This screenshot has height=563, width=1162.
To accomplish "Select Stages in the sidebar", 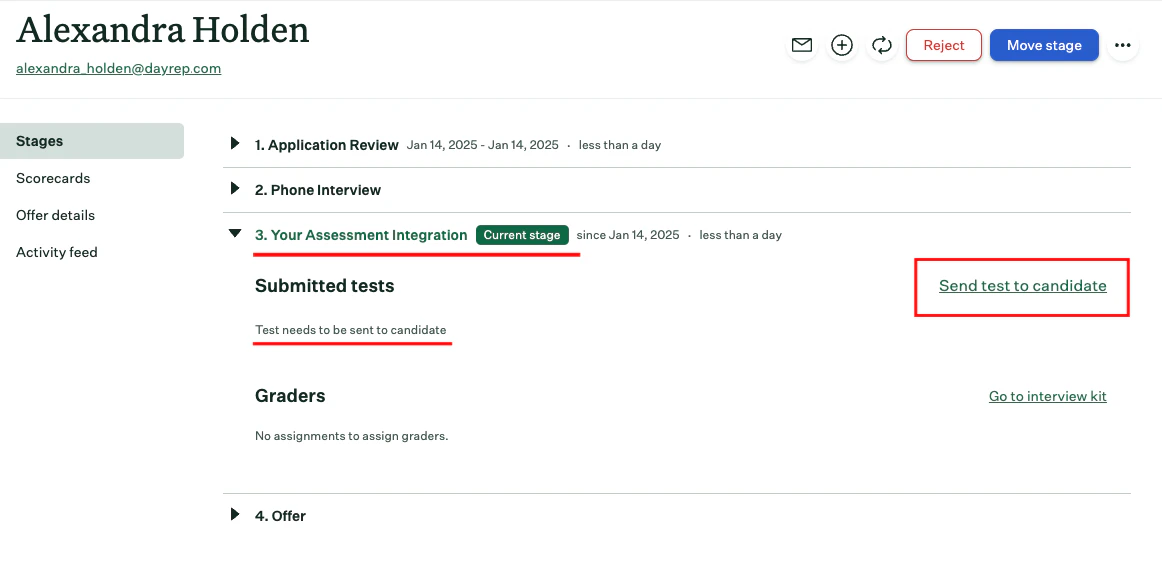I will click(92, 141).
